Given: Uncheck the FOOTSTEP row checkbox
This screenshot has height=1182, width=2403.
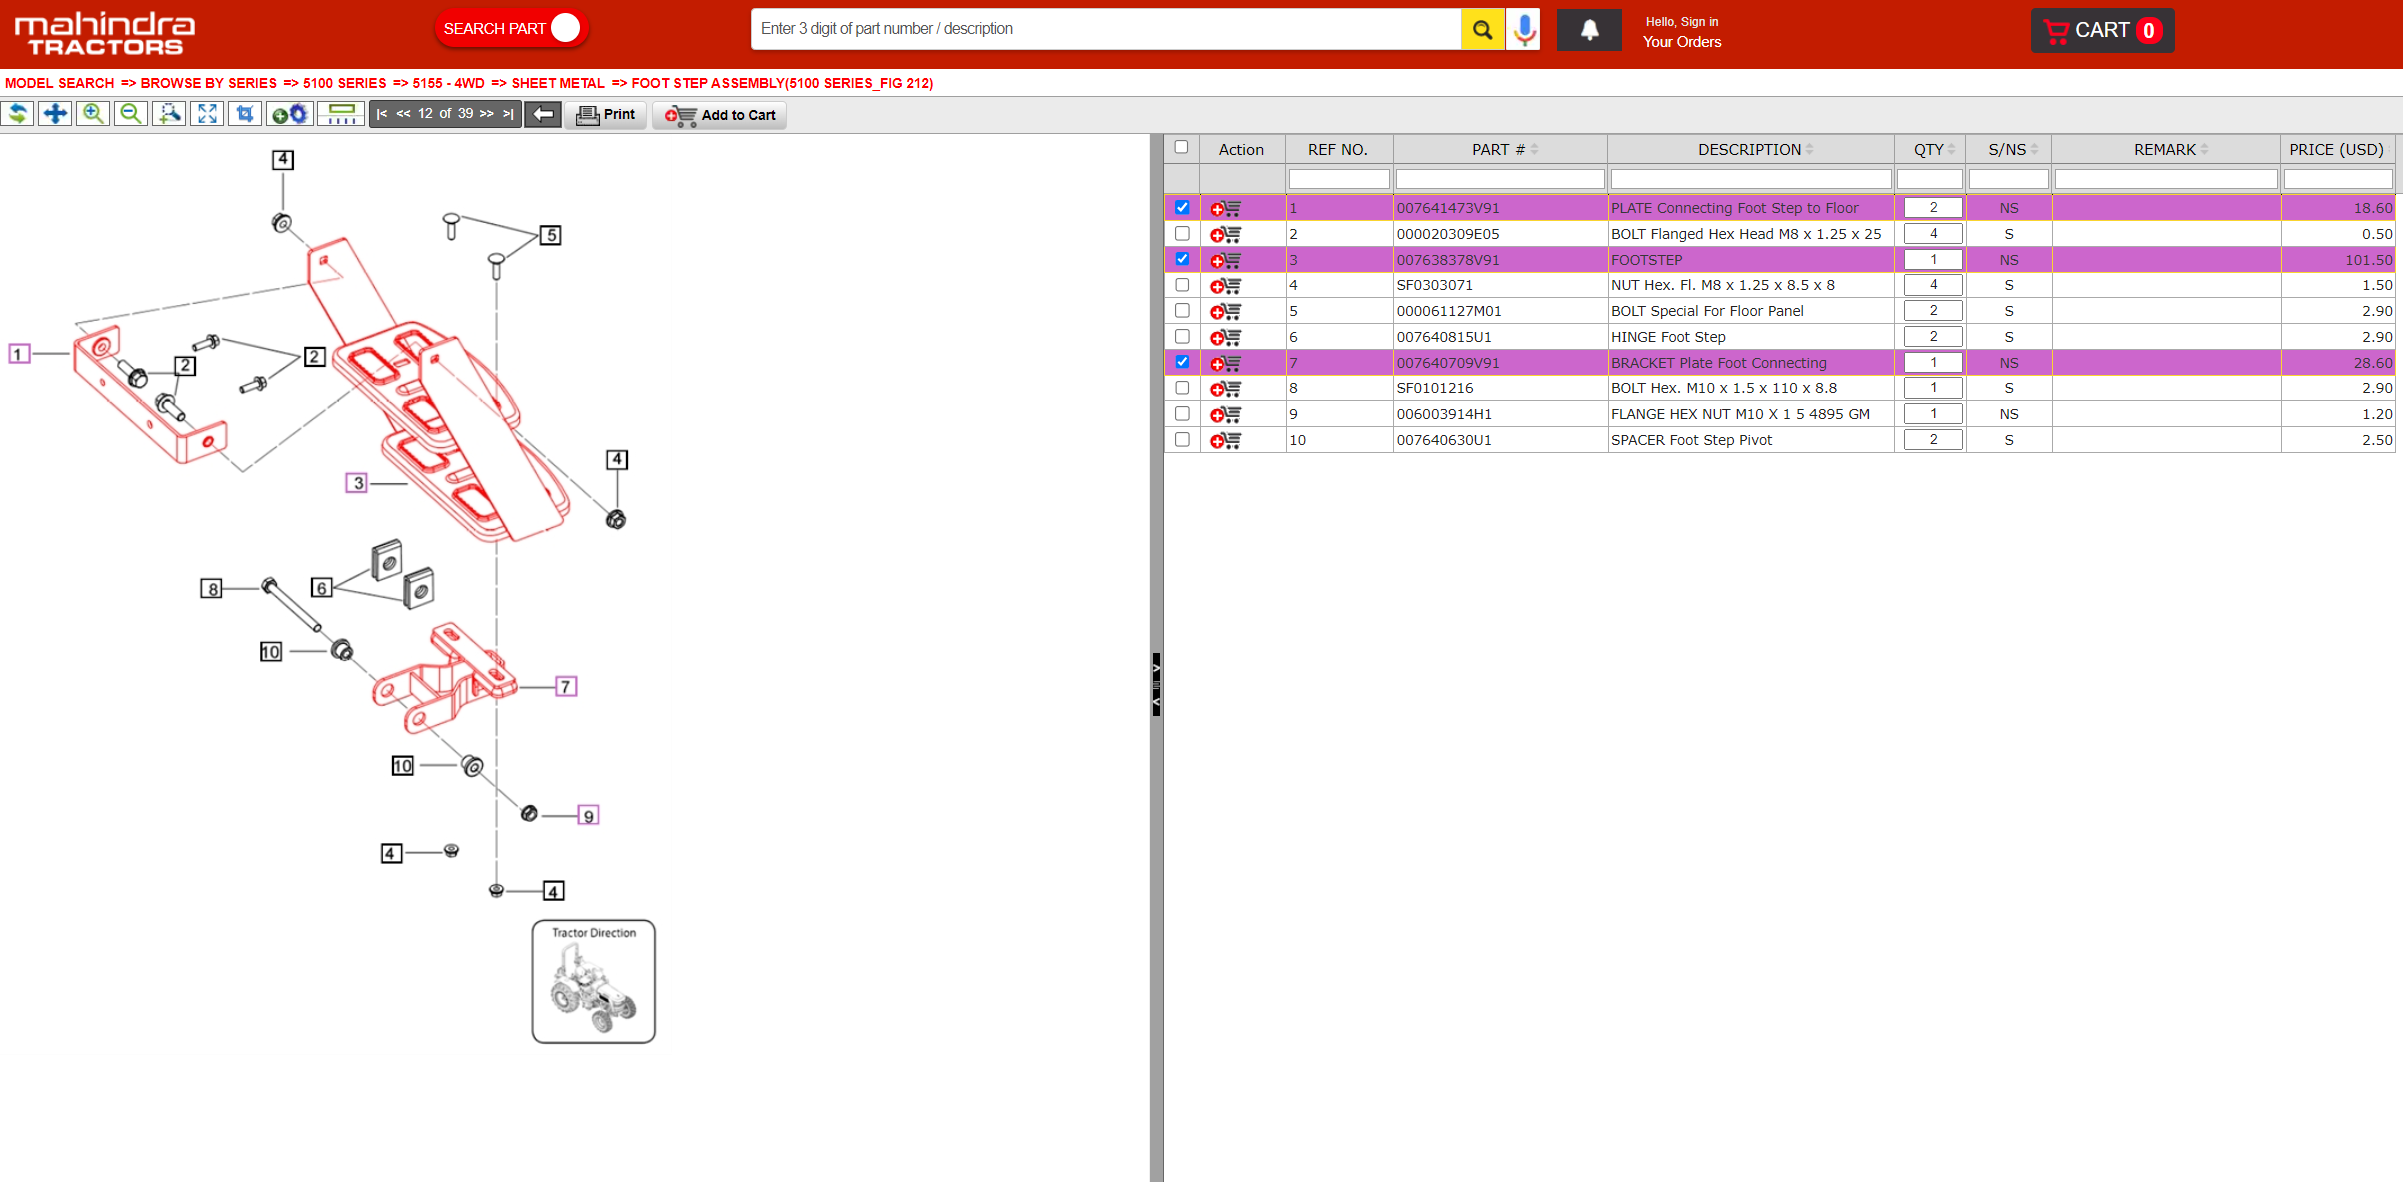Looking at the screenshot, I should tap(1182, 259).
